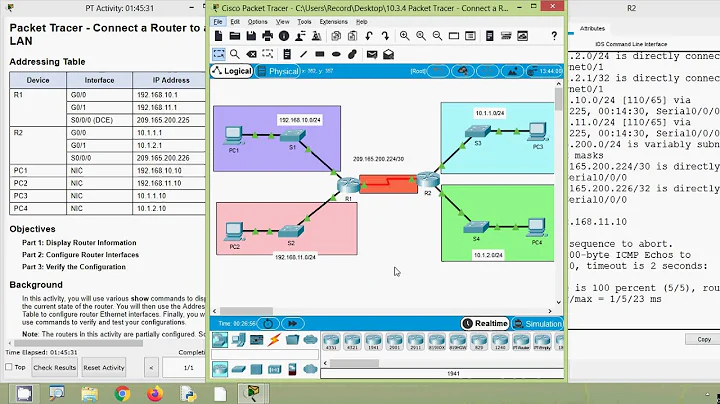Choose the Resize Shape tool icon
This screenshot has width=720, height=404.
pyautogui.click(x=268, y=54)
